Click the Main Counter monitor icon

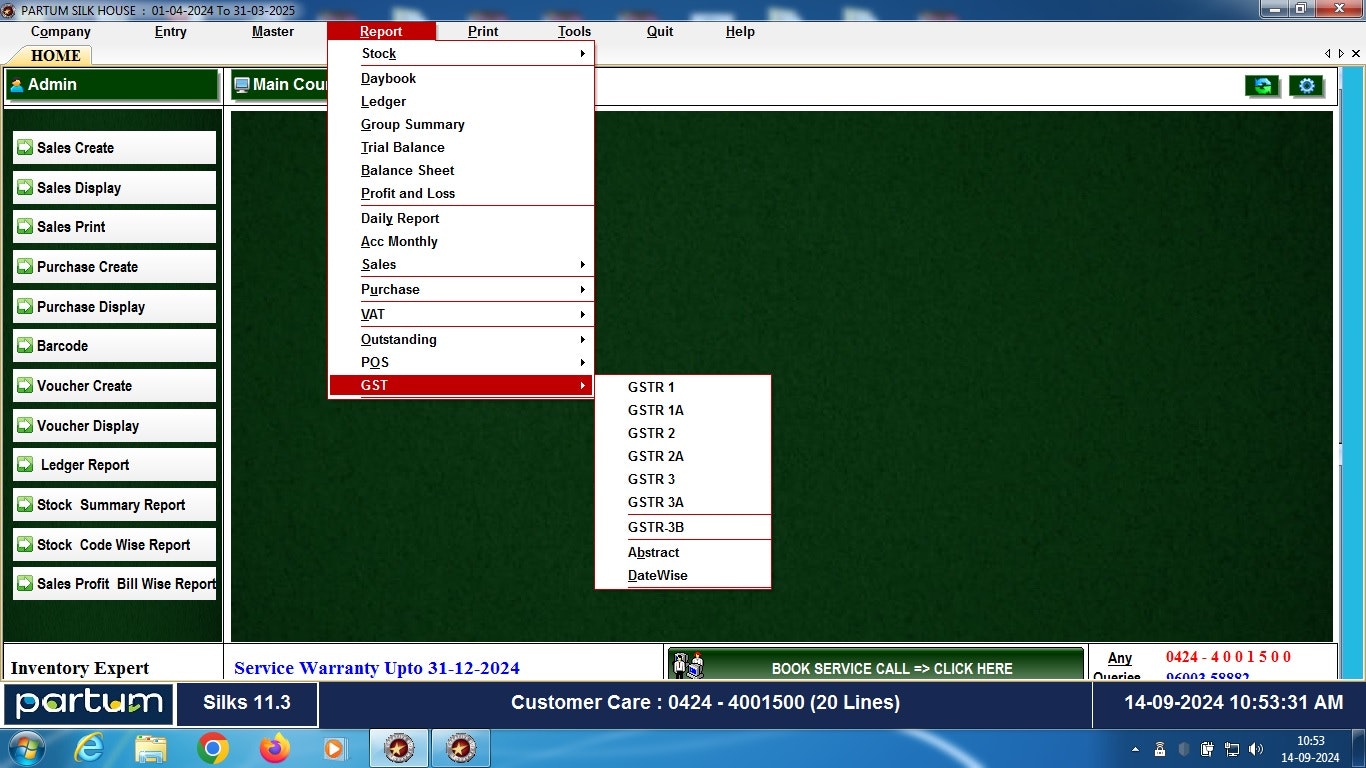(x=240, y=84)
